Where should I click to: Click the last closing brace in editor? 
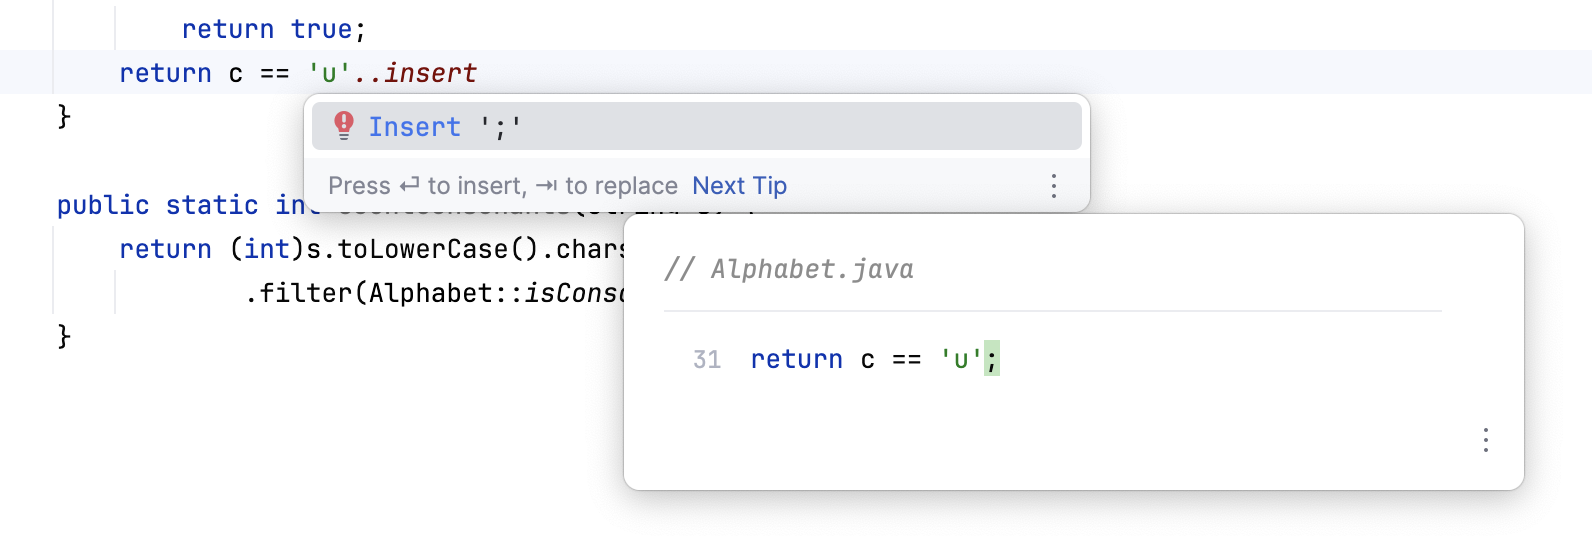point(64,336)
